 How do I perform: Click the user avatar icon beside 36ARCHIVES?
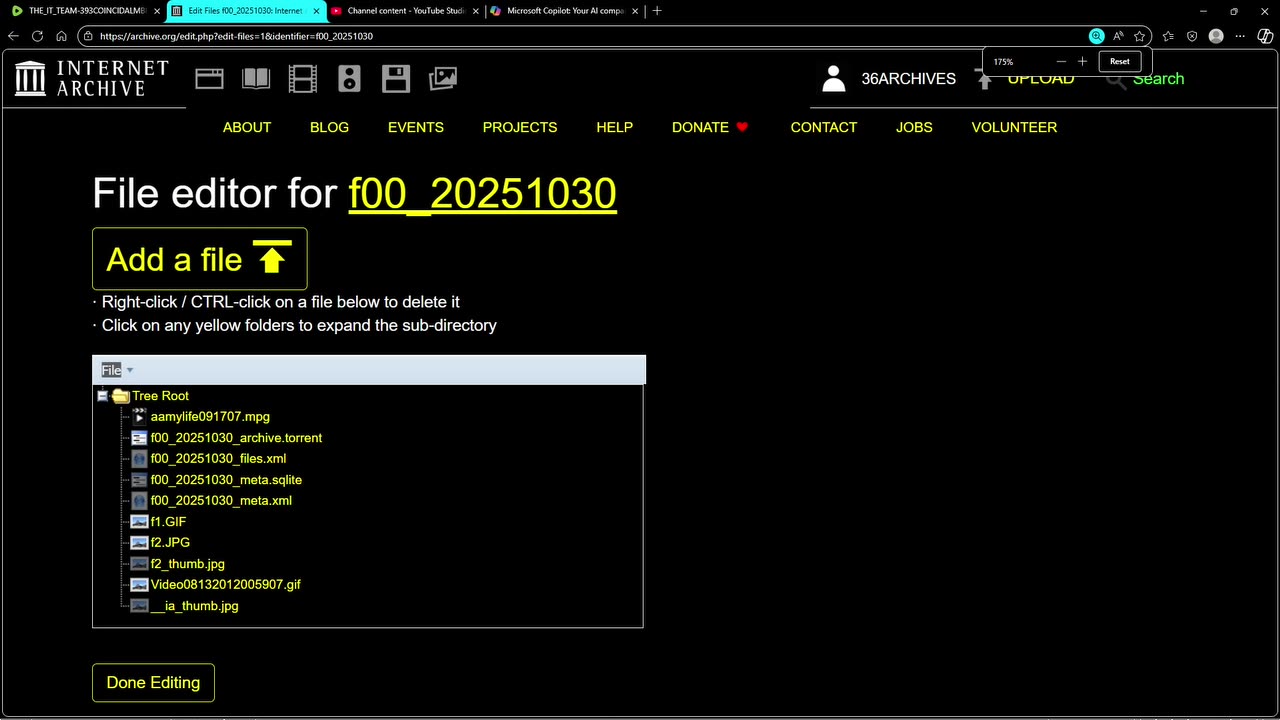pyautogui.click(x=834, y=79)
